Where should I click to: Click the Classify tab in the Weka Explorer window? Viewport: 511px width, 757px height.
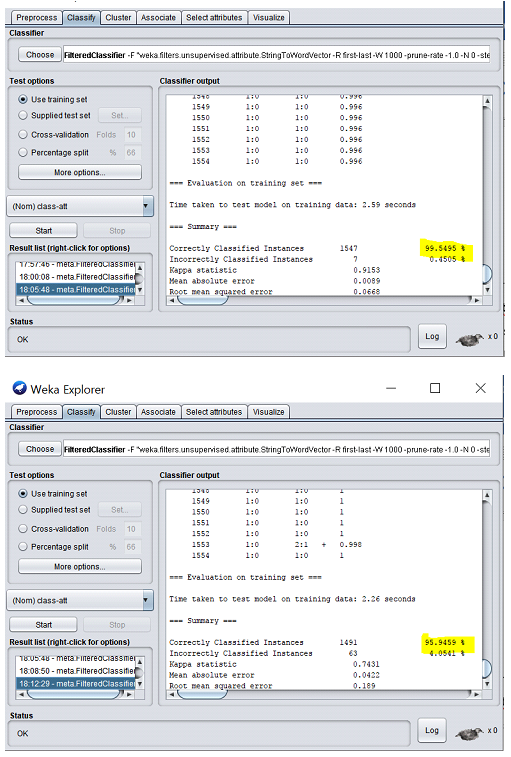coord(81,412)
